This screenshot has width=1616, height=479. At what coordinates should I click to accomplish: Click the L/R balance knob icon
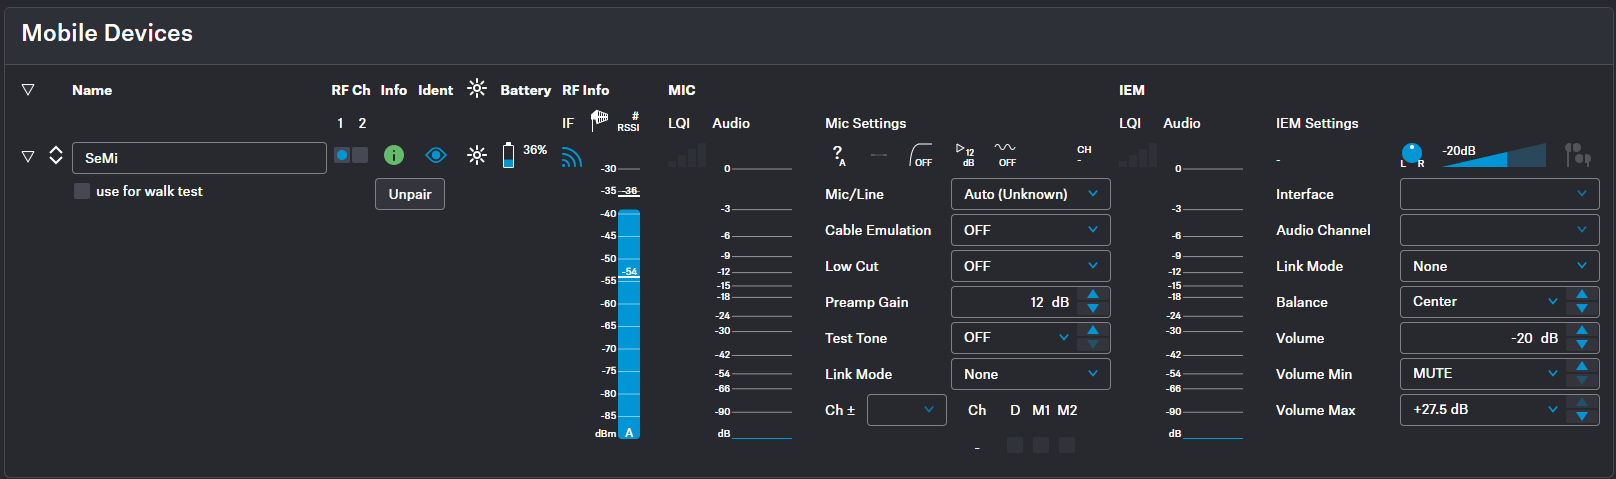pos(1412,154)
